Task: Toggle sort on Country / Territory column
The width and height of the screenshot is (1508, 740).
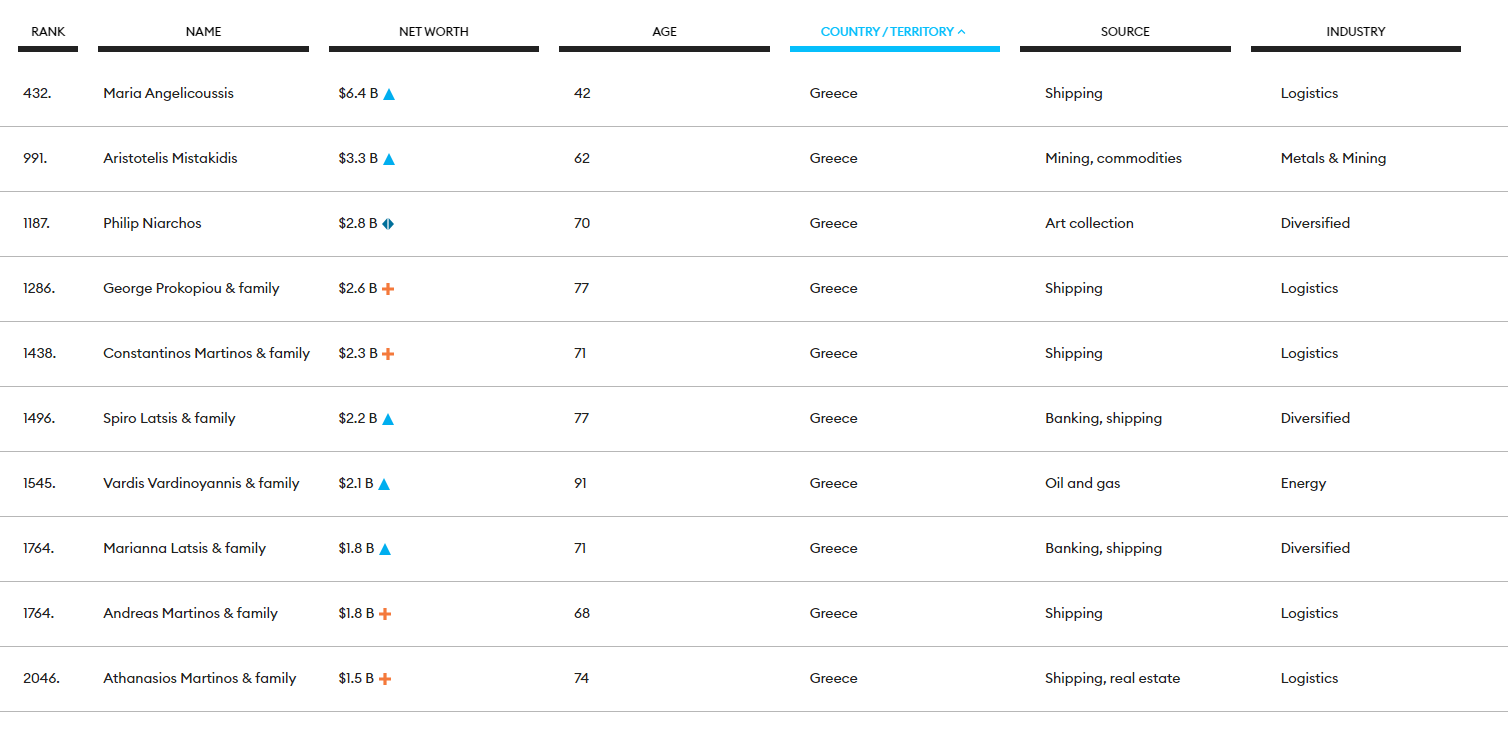Action: pos(893,32)
